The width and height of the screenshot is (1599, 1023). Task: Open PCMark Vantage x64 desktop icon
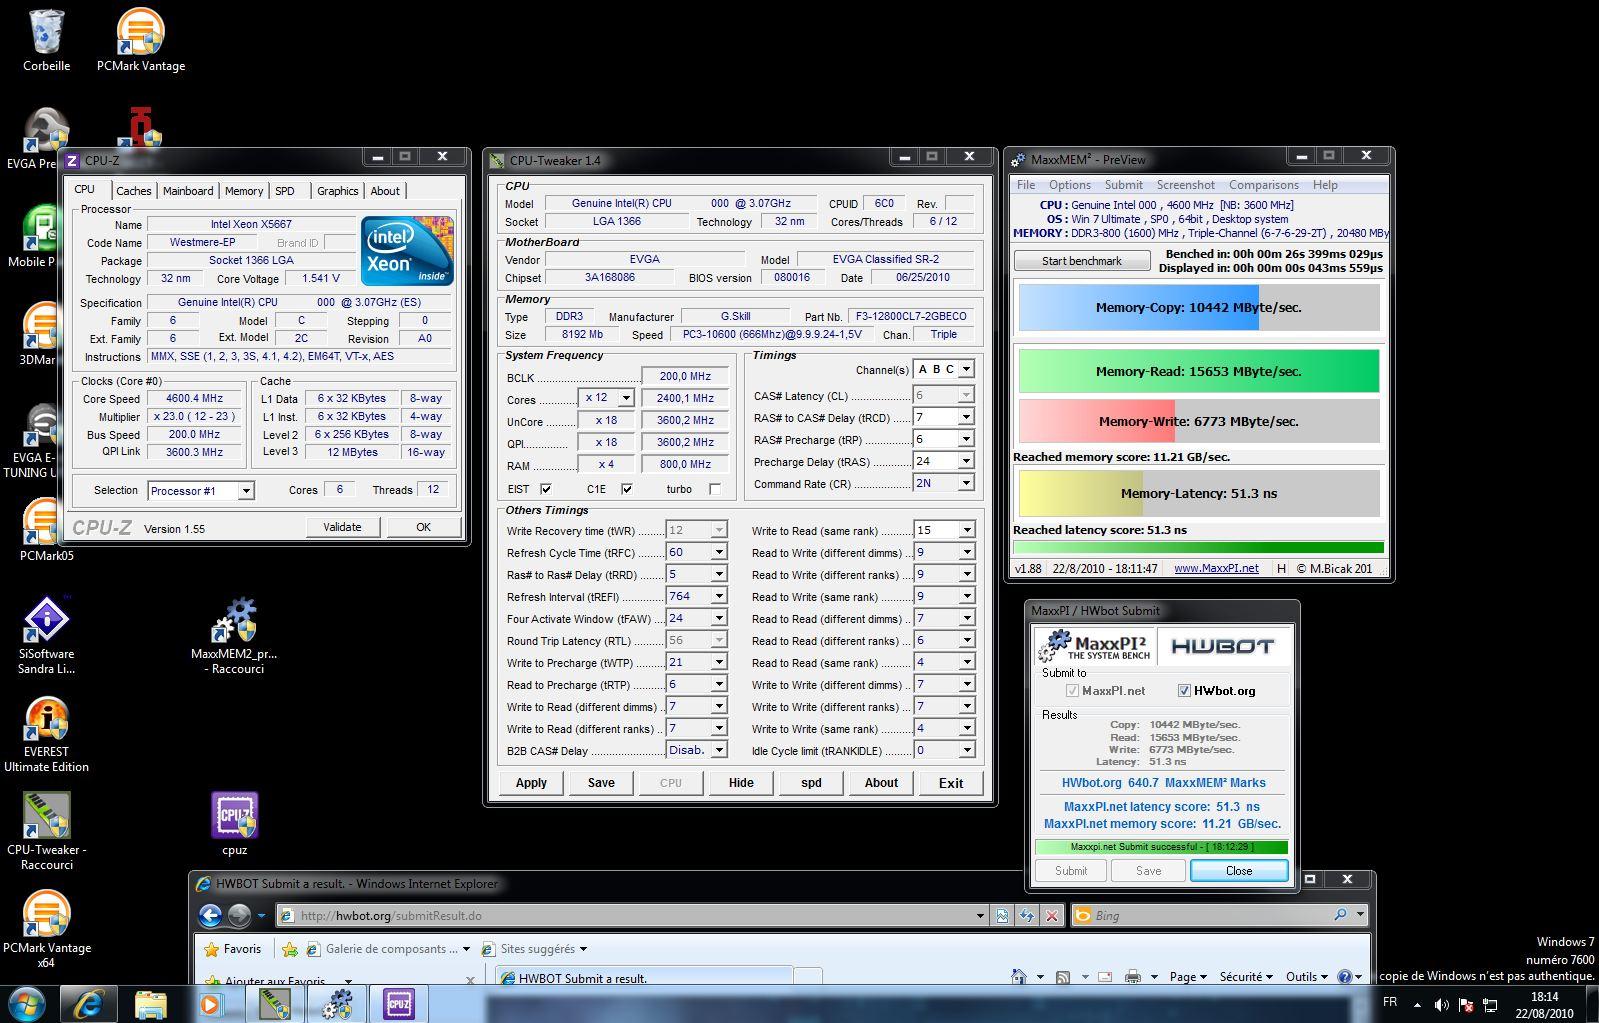[x=46, y=929]
